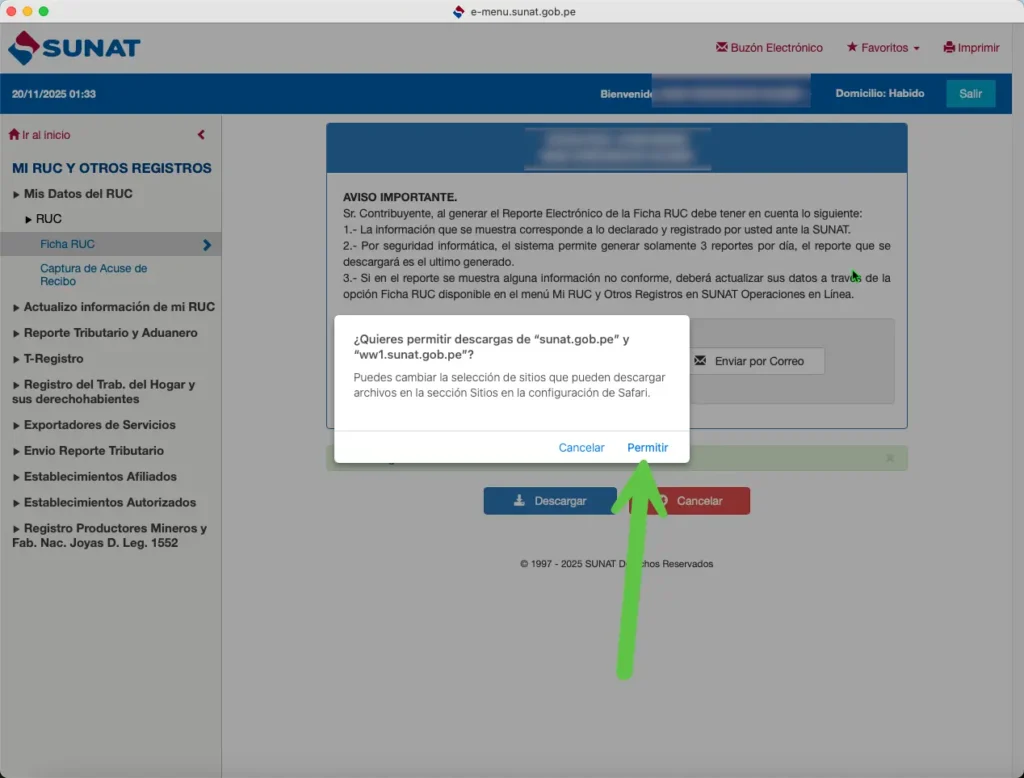Open the Favoritos dropdown menu
This screenshot has width=1024, height=778.
[x=883, y=48]
